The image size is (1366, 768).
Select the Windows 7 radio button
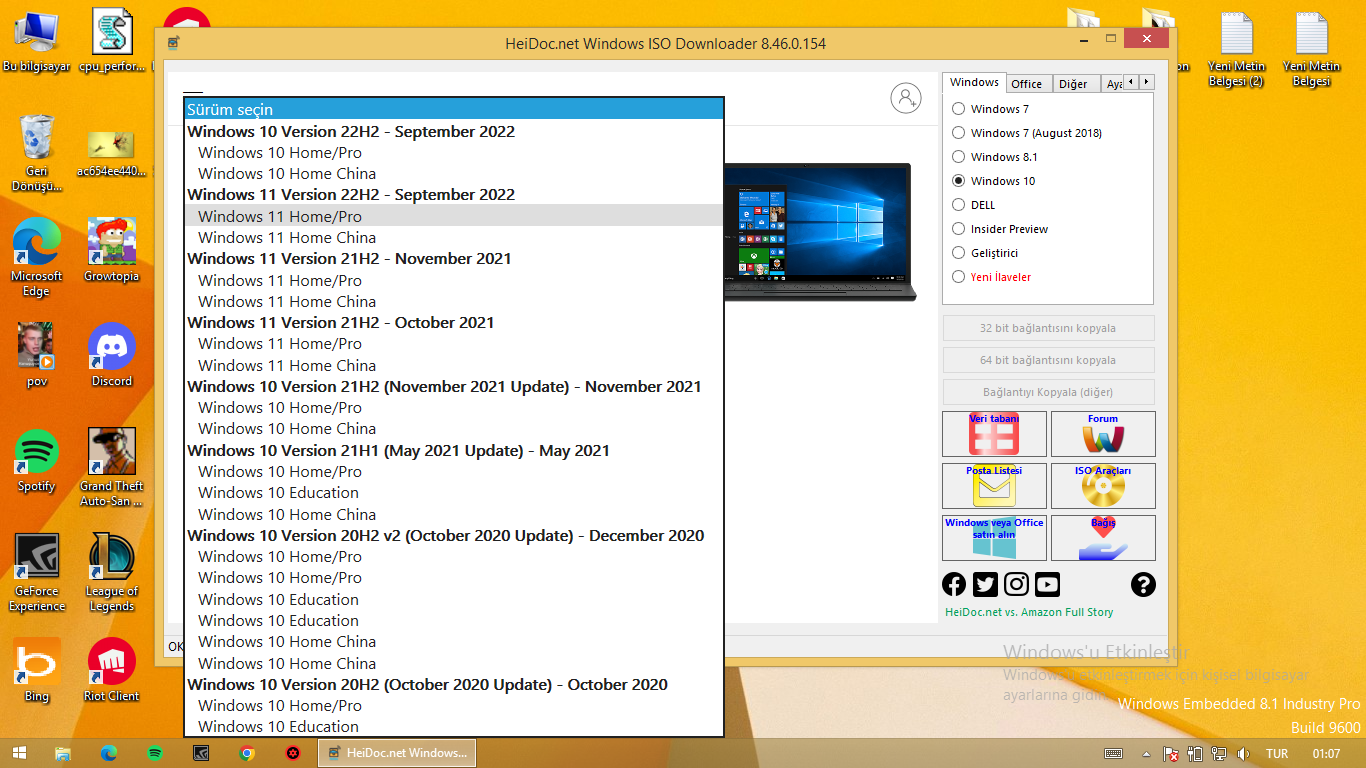(x=959, y=109)
